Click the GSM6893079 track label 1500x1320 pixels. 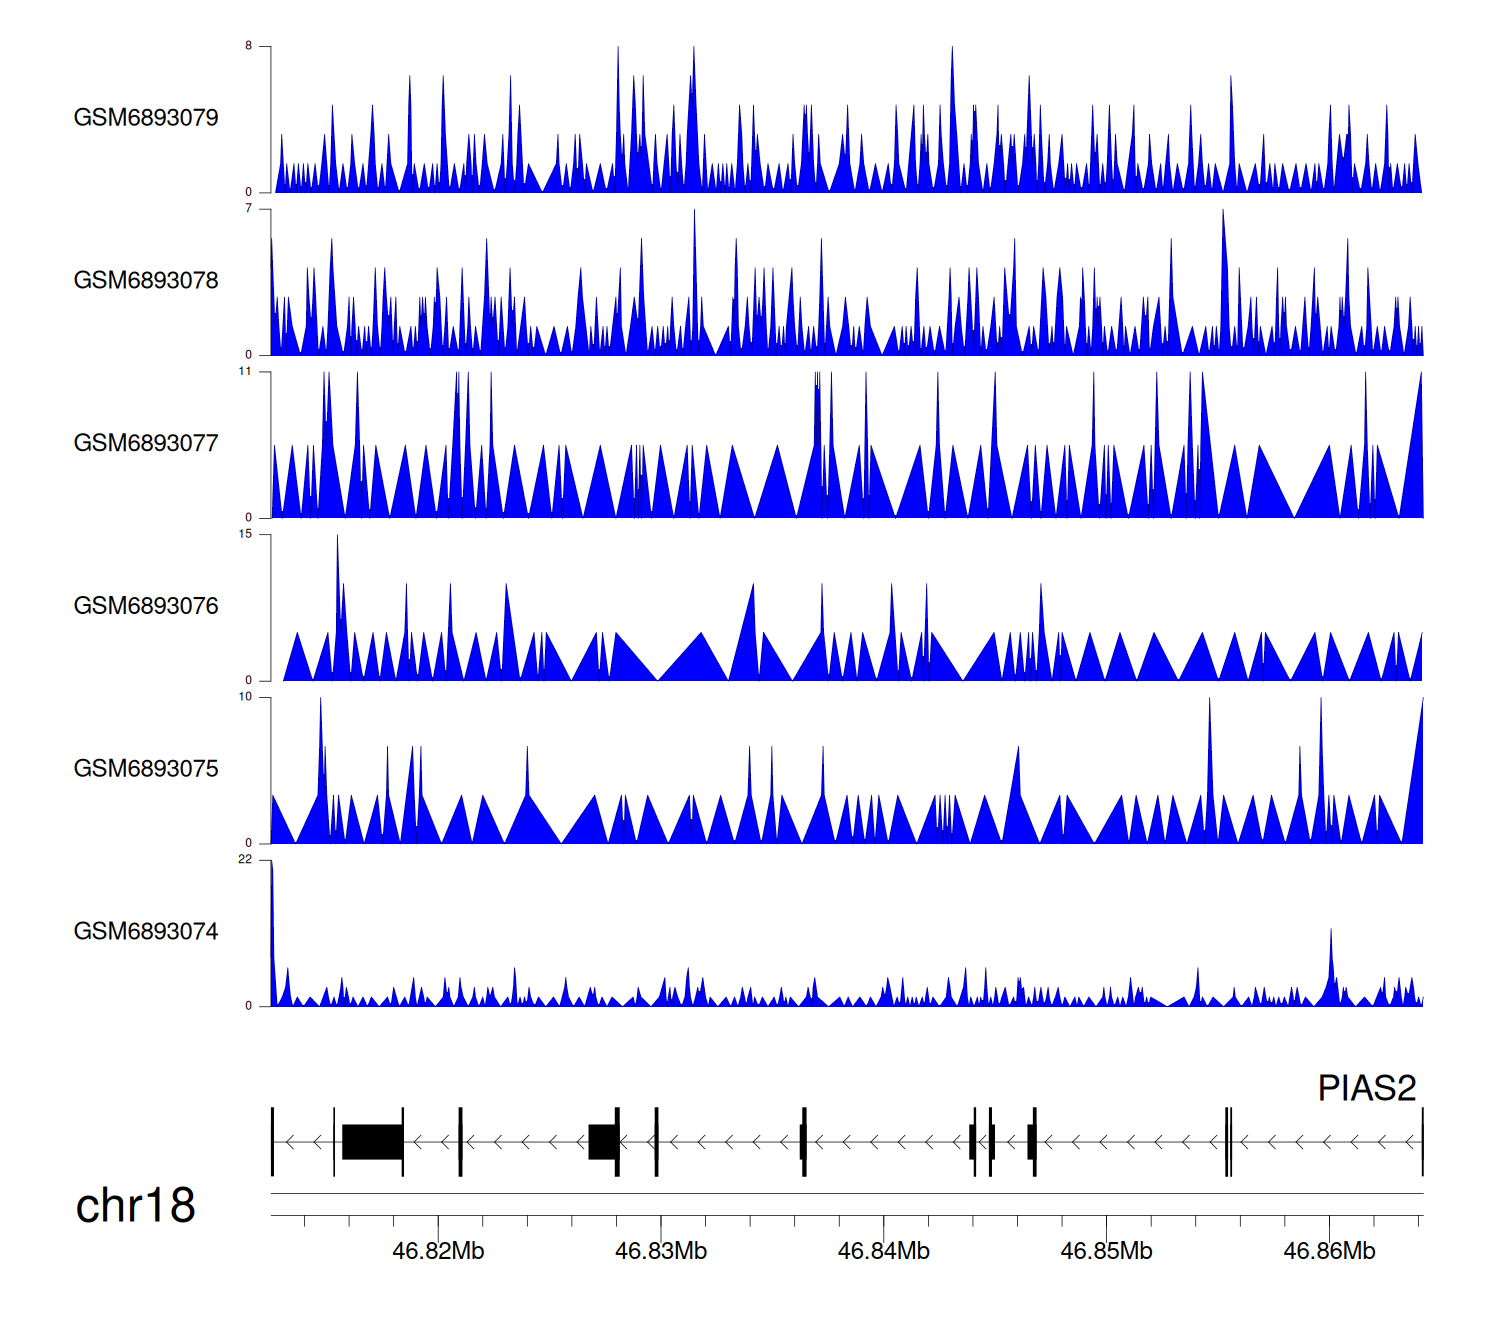146,118
